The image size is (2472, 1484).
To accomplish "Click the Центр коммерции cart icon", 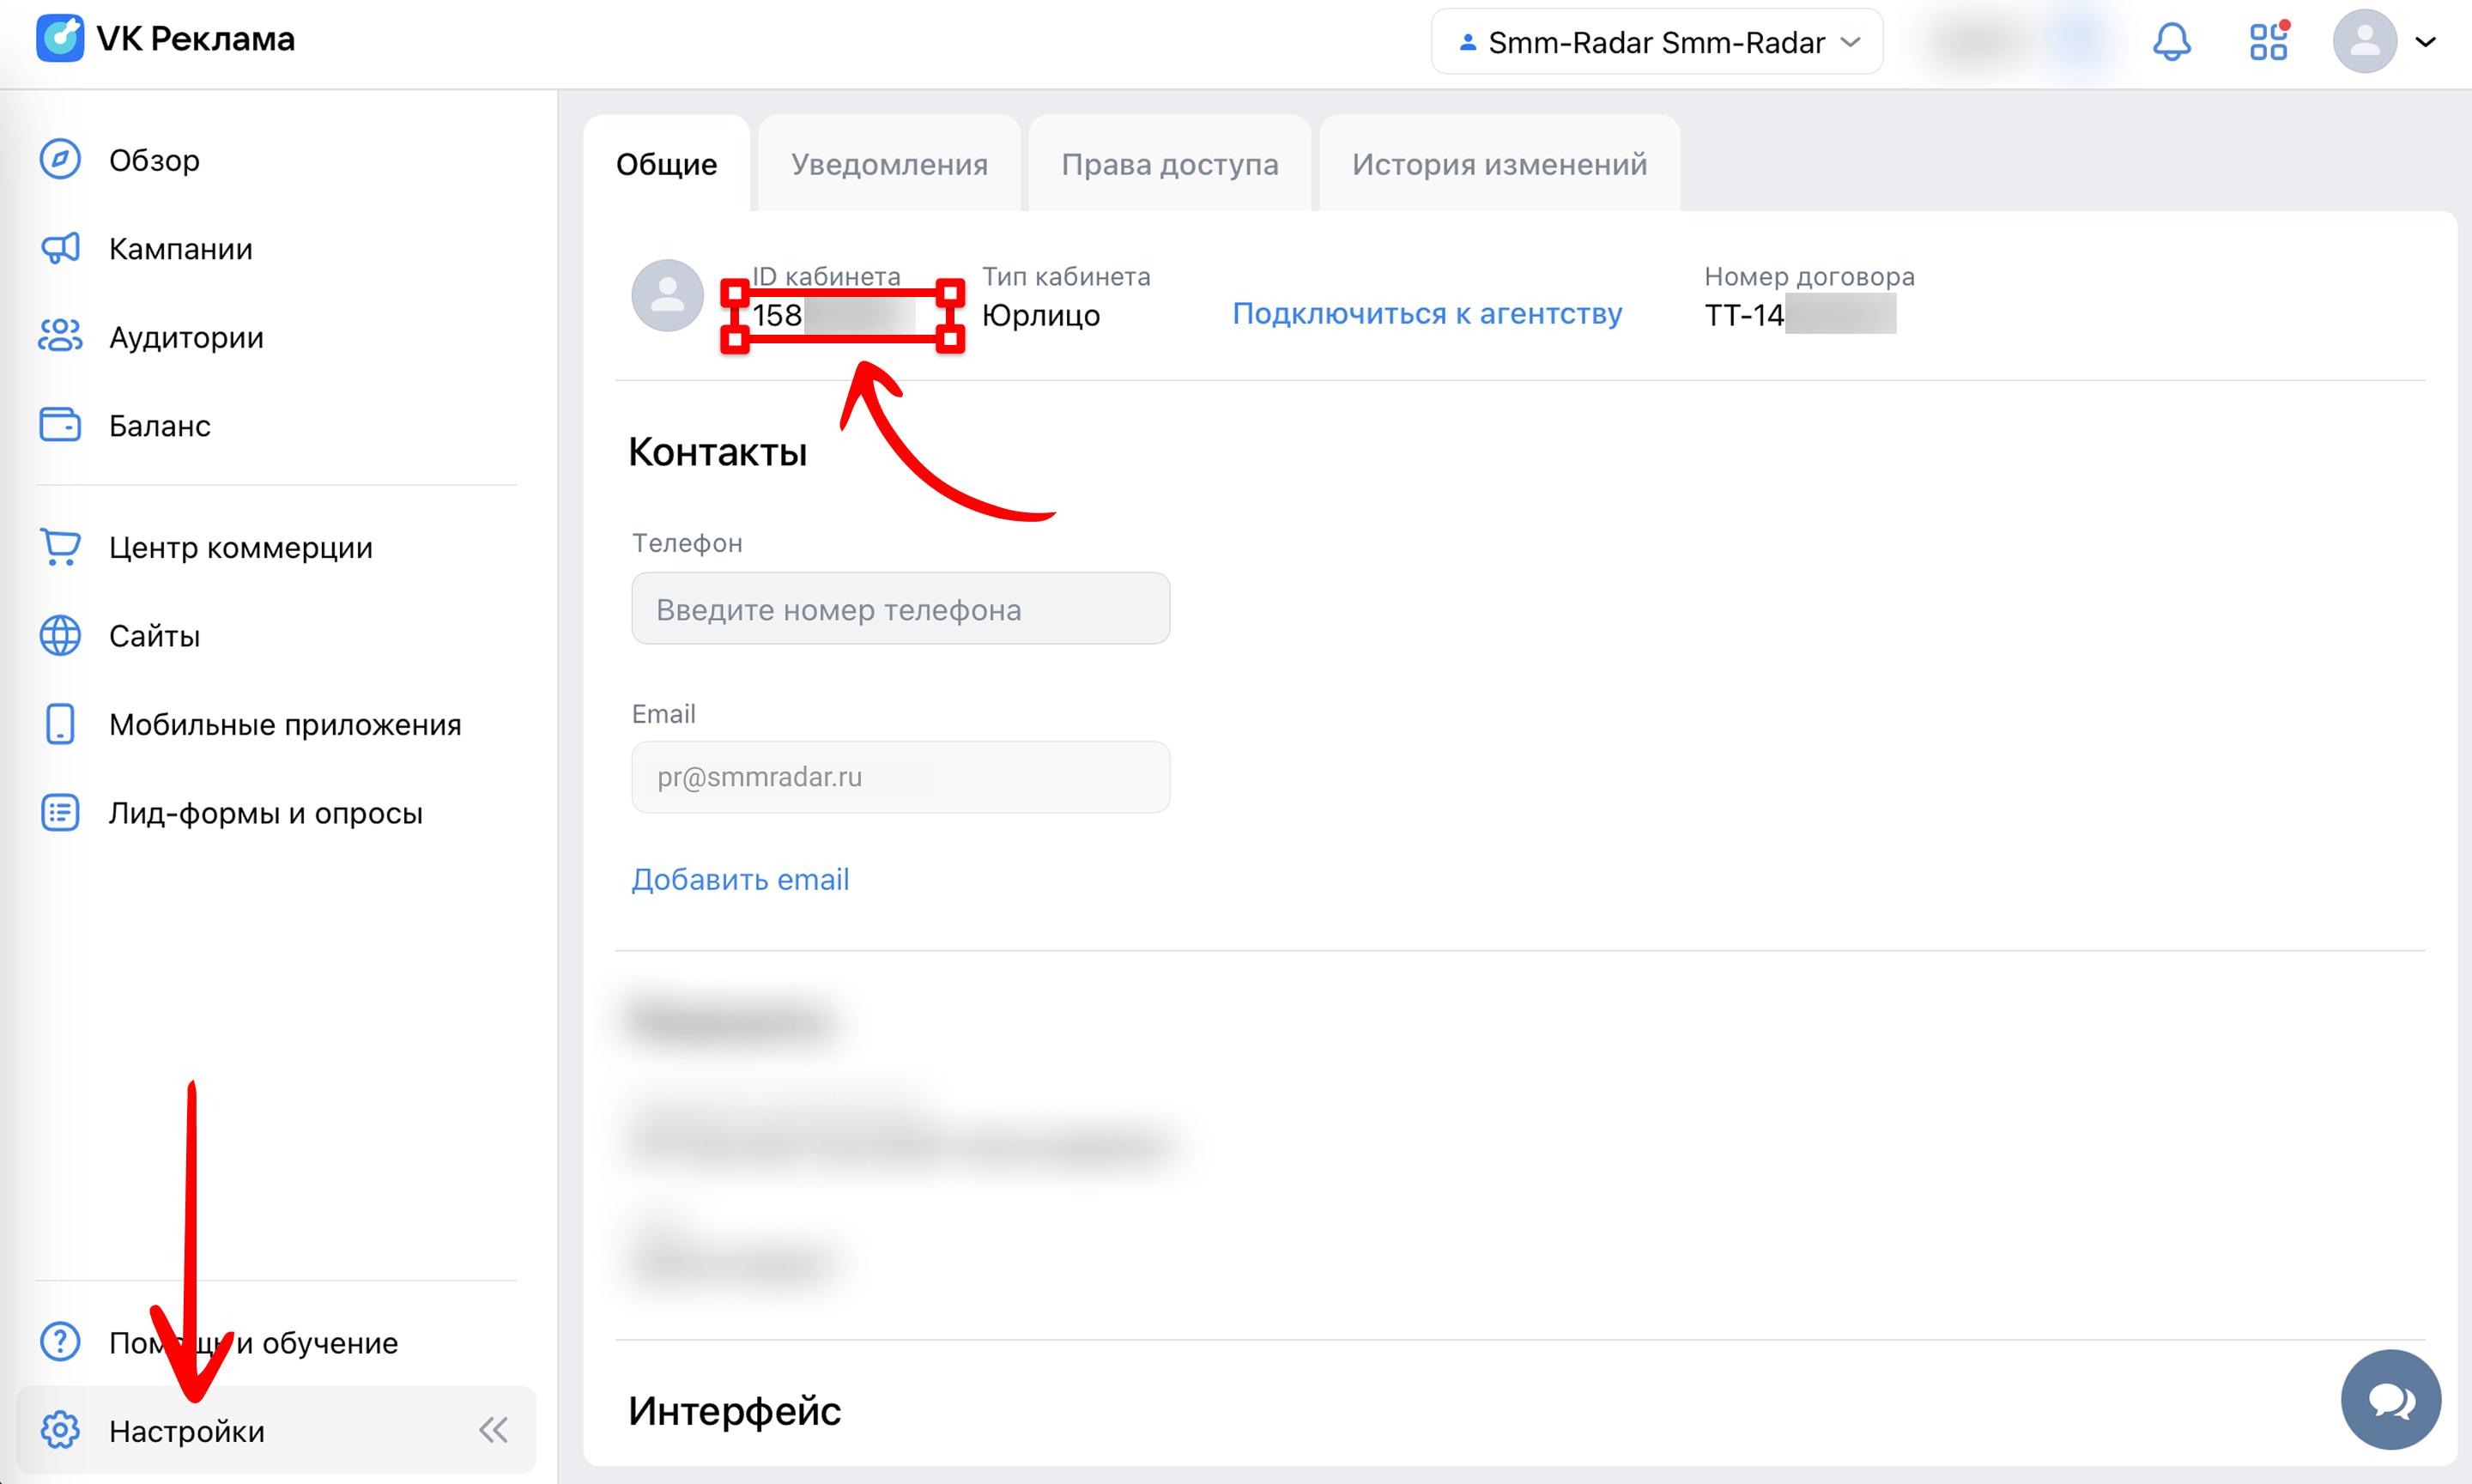I will coord(60,547).
